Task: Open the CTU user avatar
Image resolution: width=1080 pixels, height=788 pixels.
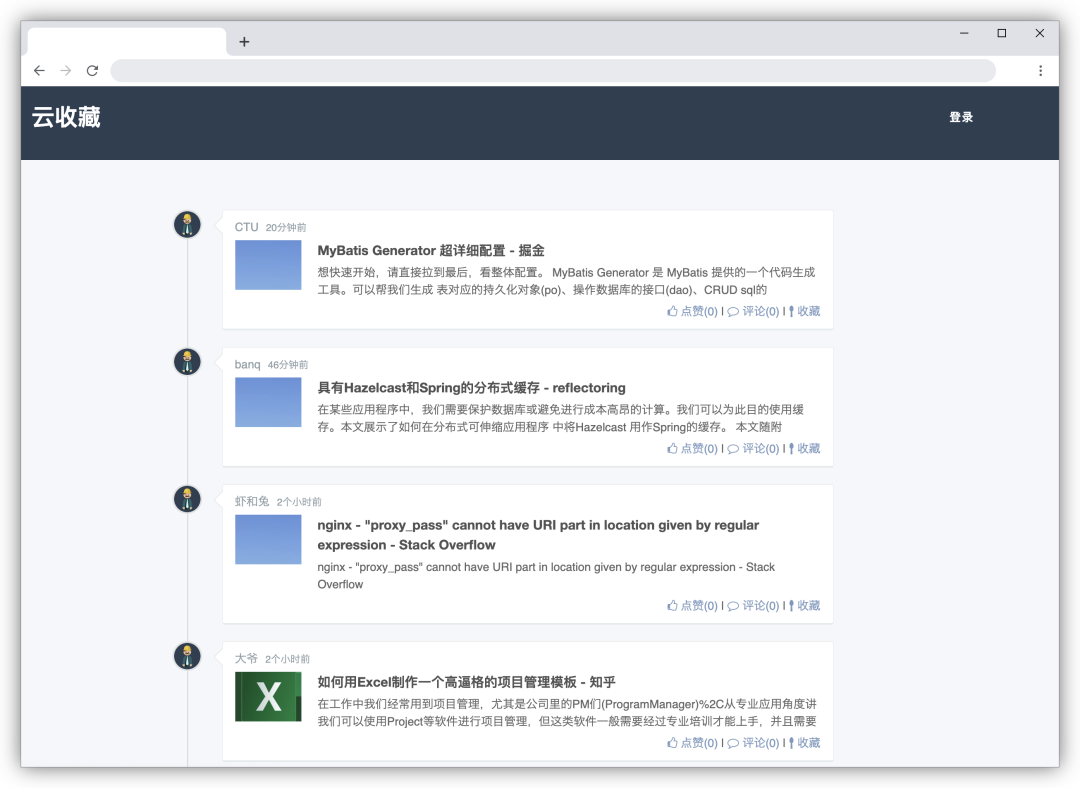Action: click(x=187, y=225)
